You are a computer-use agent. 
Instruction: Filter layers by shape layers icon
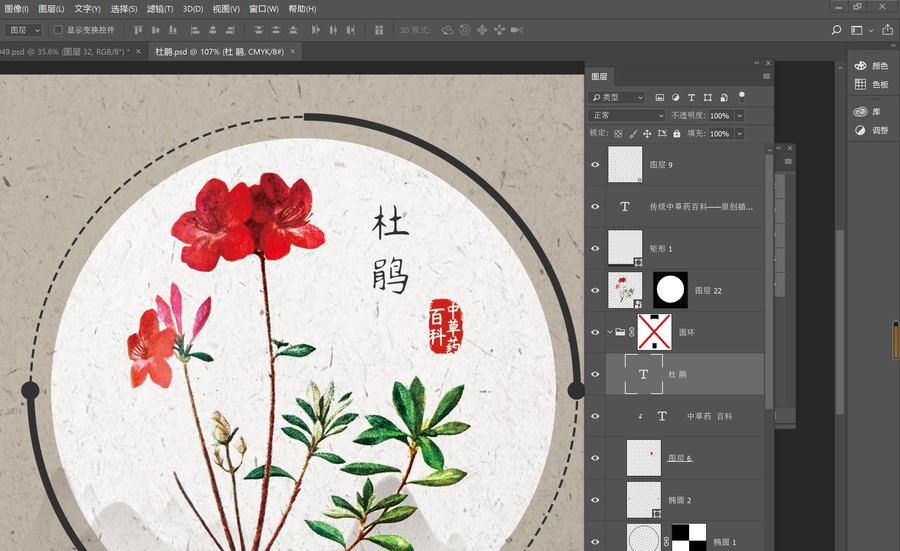708,98
